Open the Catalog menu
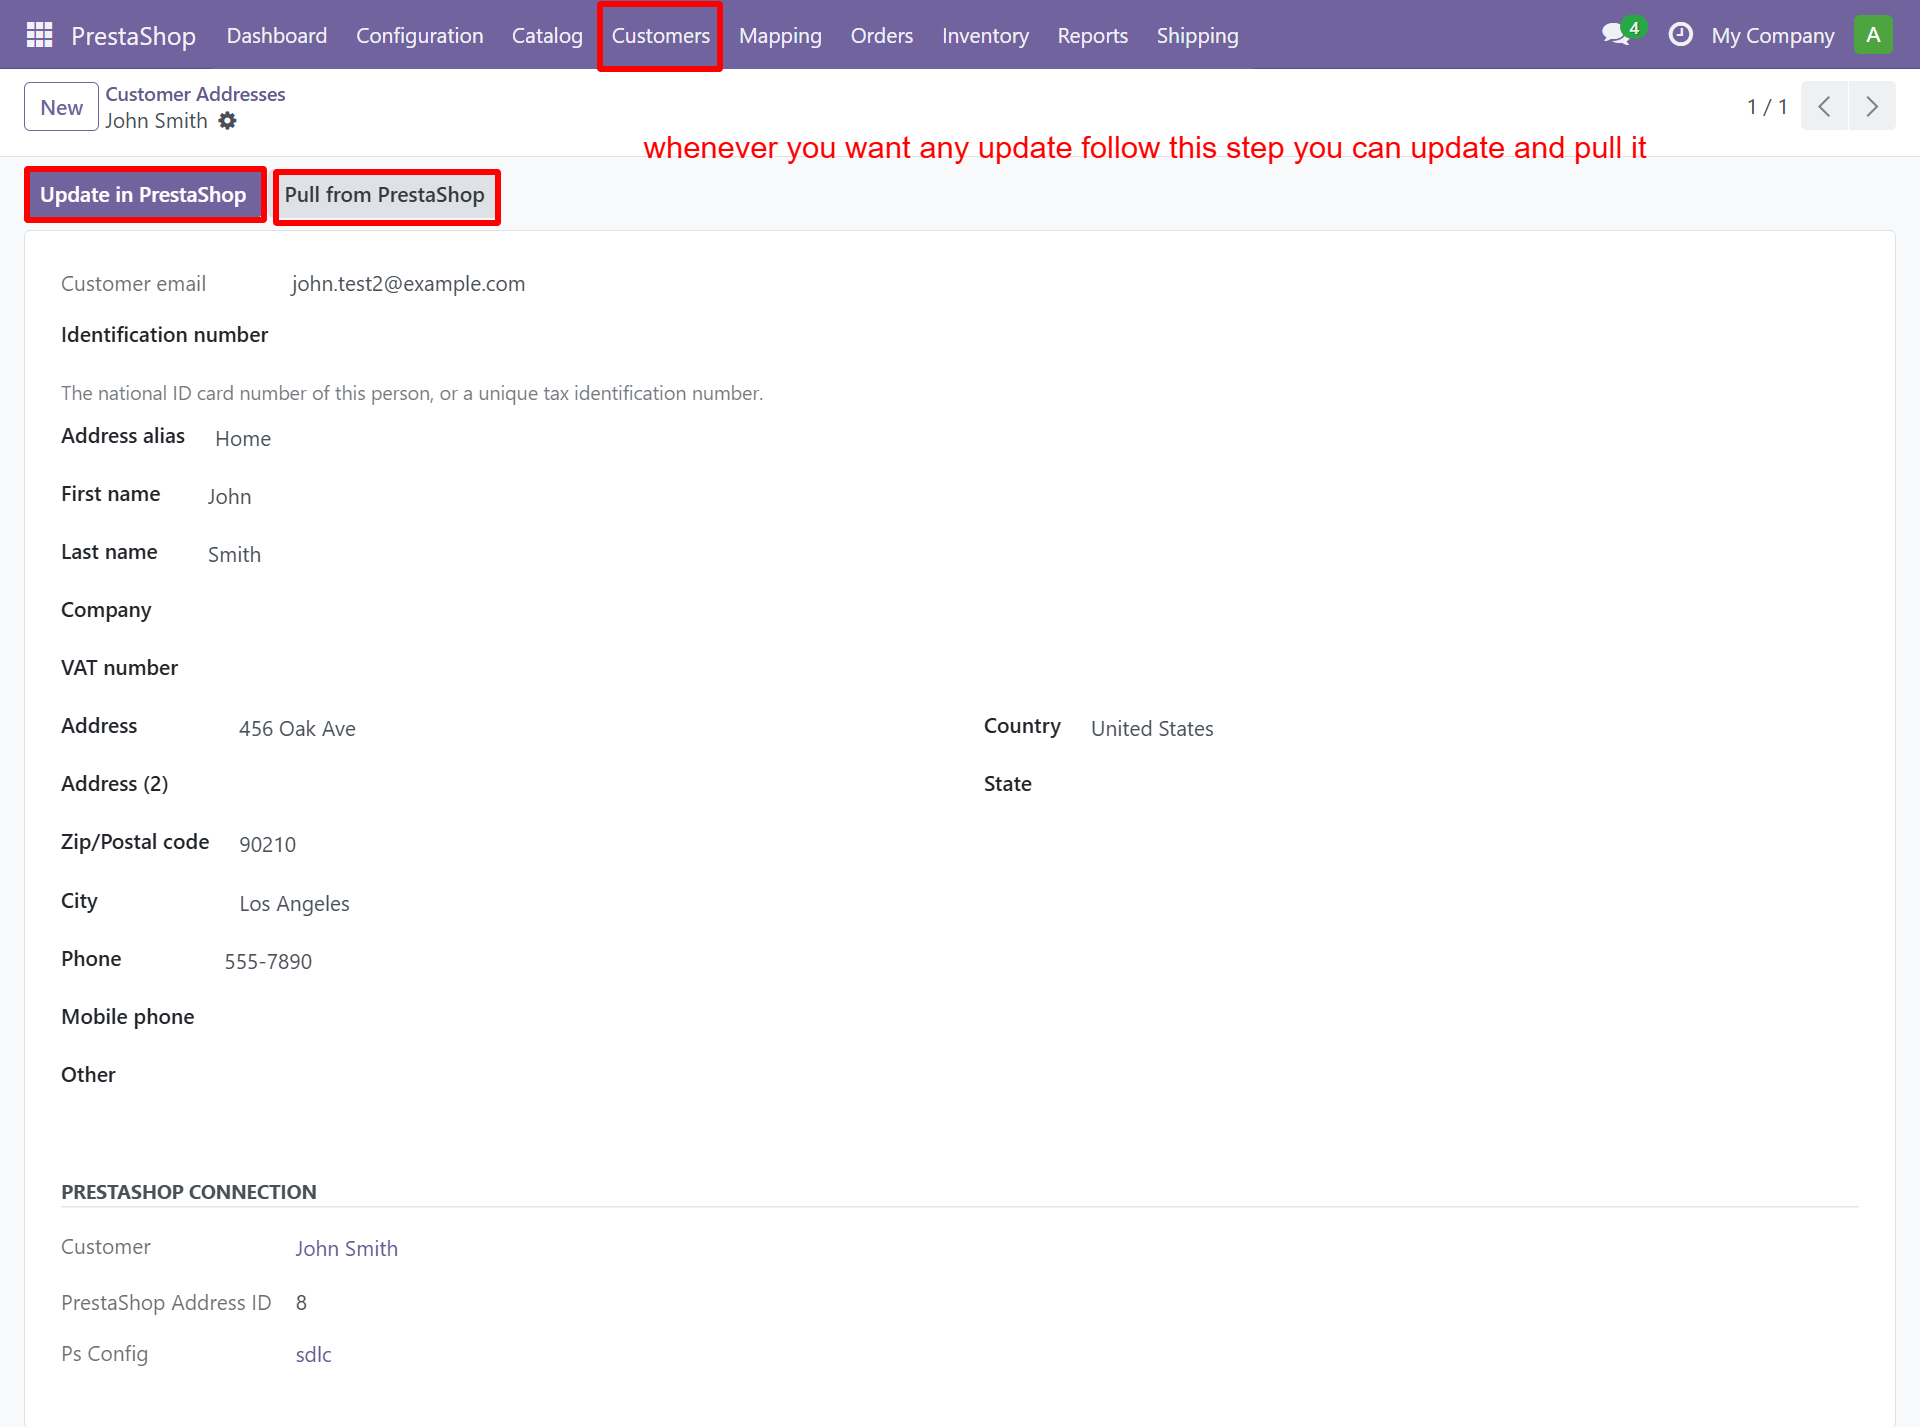1920x1427 pixels. point(547,36)
